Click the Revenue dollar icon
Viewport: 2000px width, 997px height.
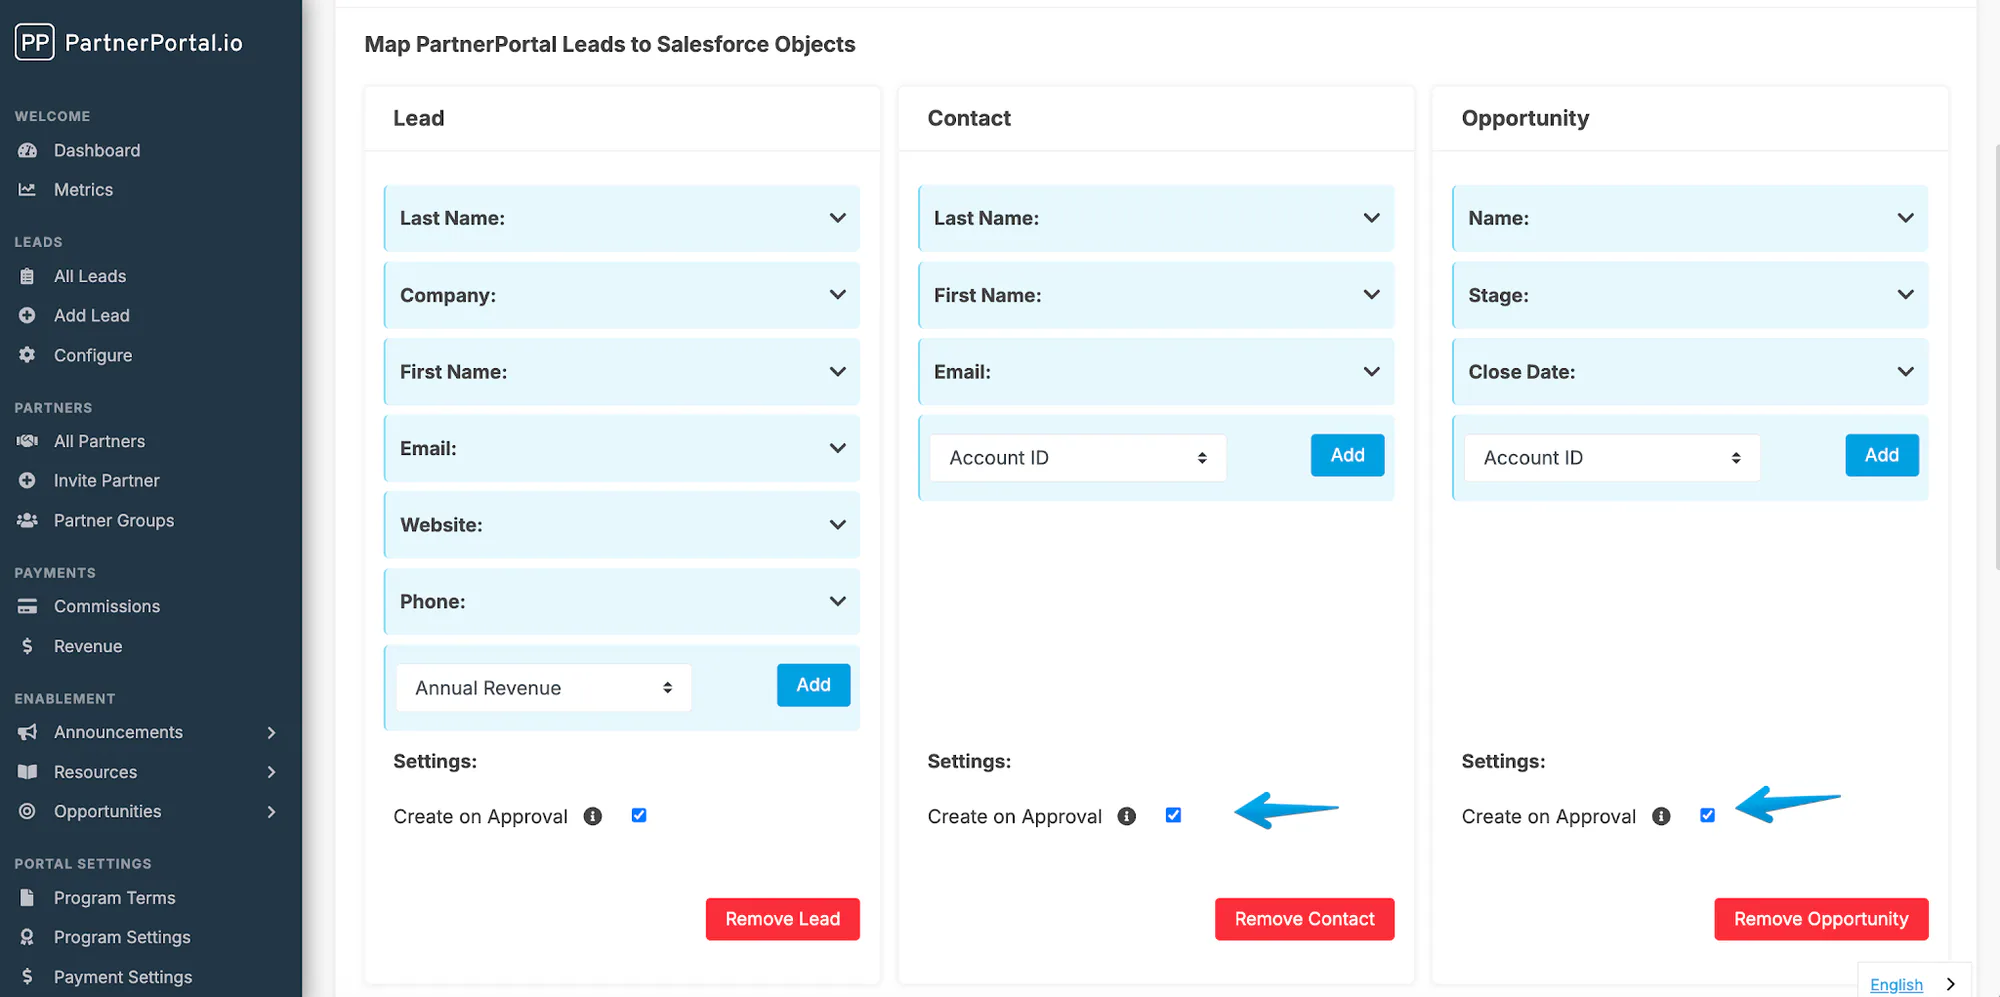point(27,646)
